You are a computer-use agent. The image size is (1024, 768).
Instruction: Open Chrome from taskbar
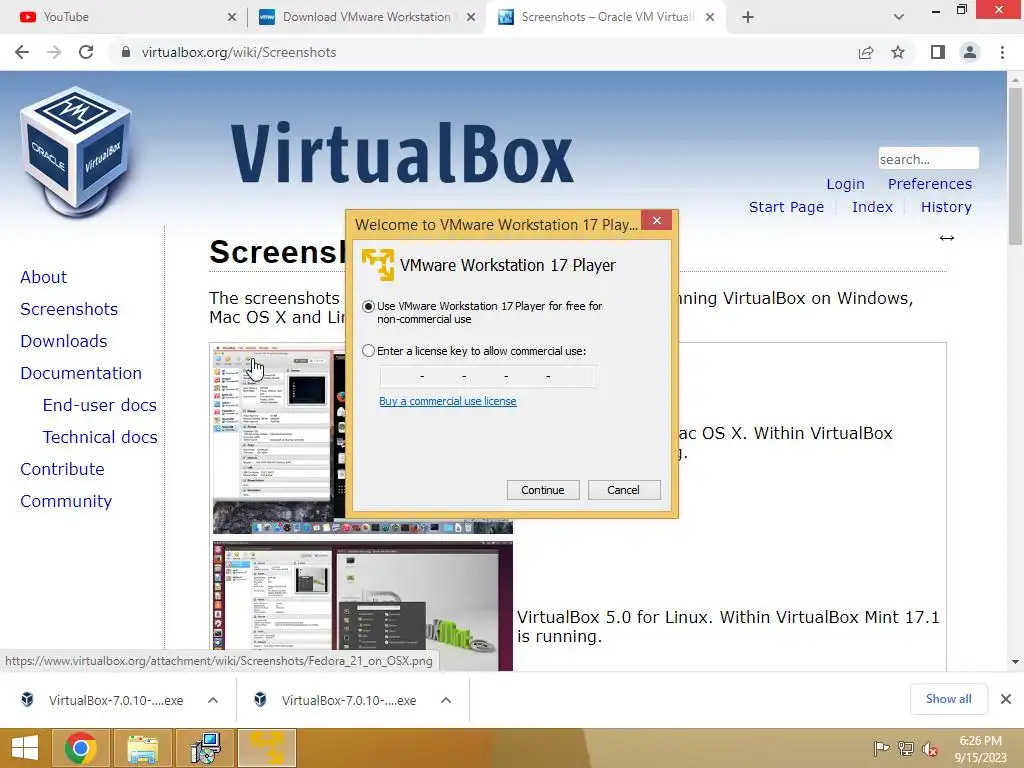(81, 748)
